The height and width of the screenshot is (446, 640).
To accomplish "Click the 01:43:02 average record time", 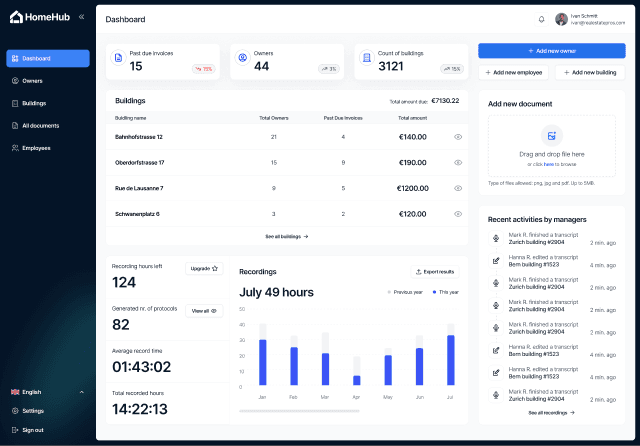I will point(142,367).
